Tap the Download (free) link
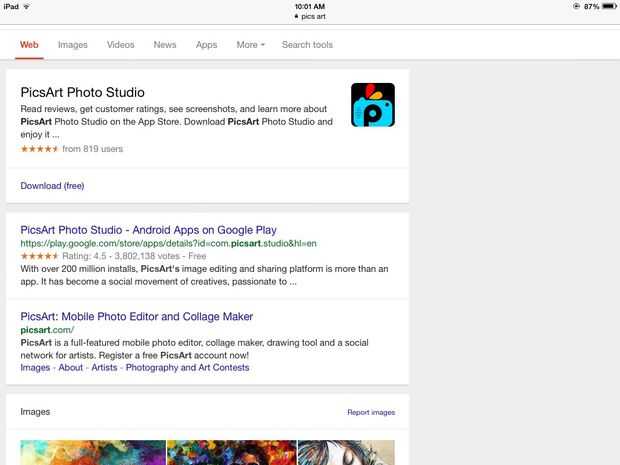The width and height of the screenshot is (620, 465). tap(52, 186)
